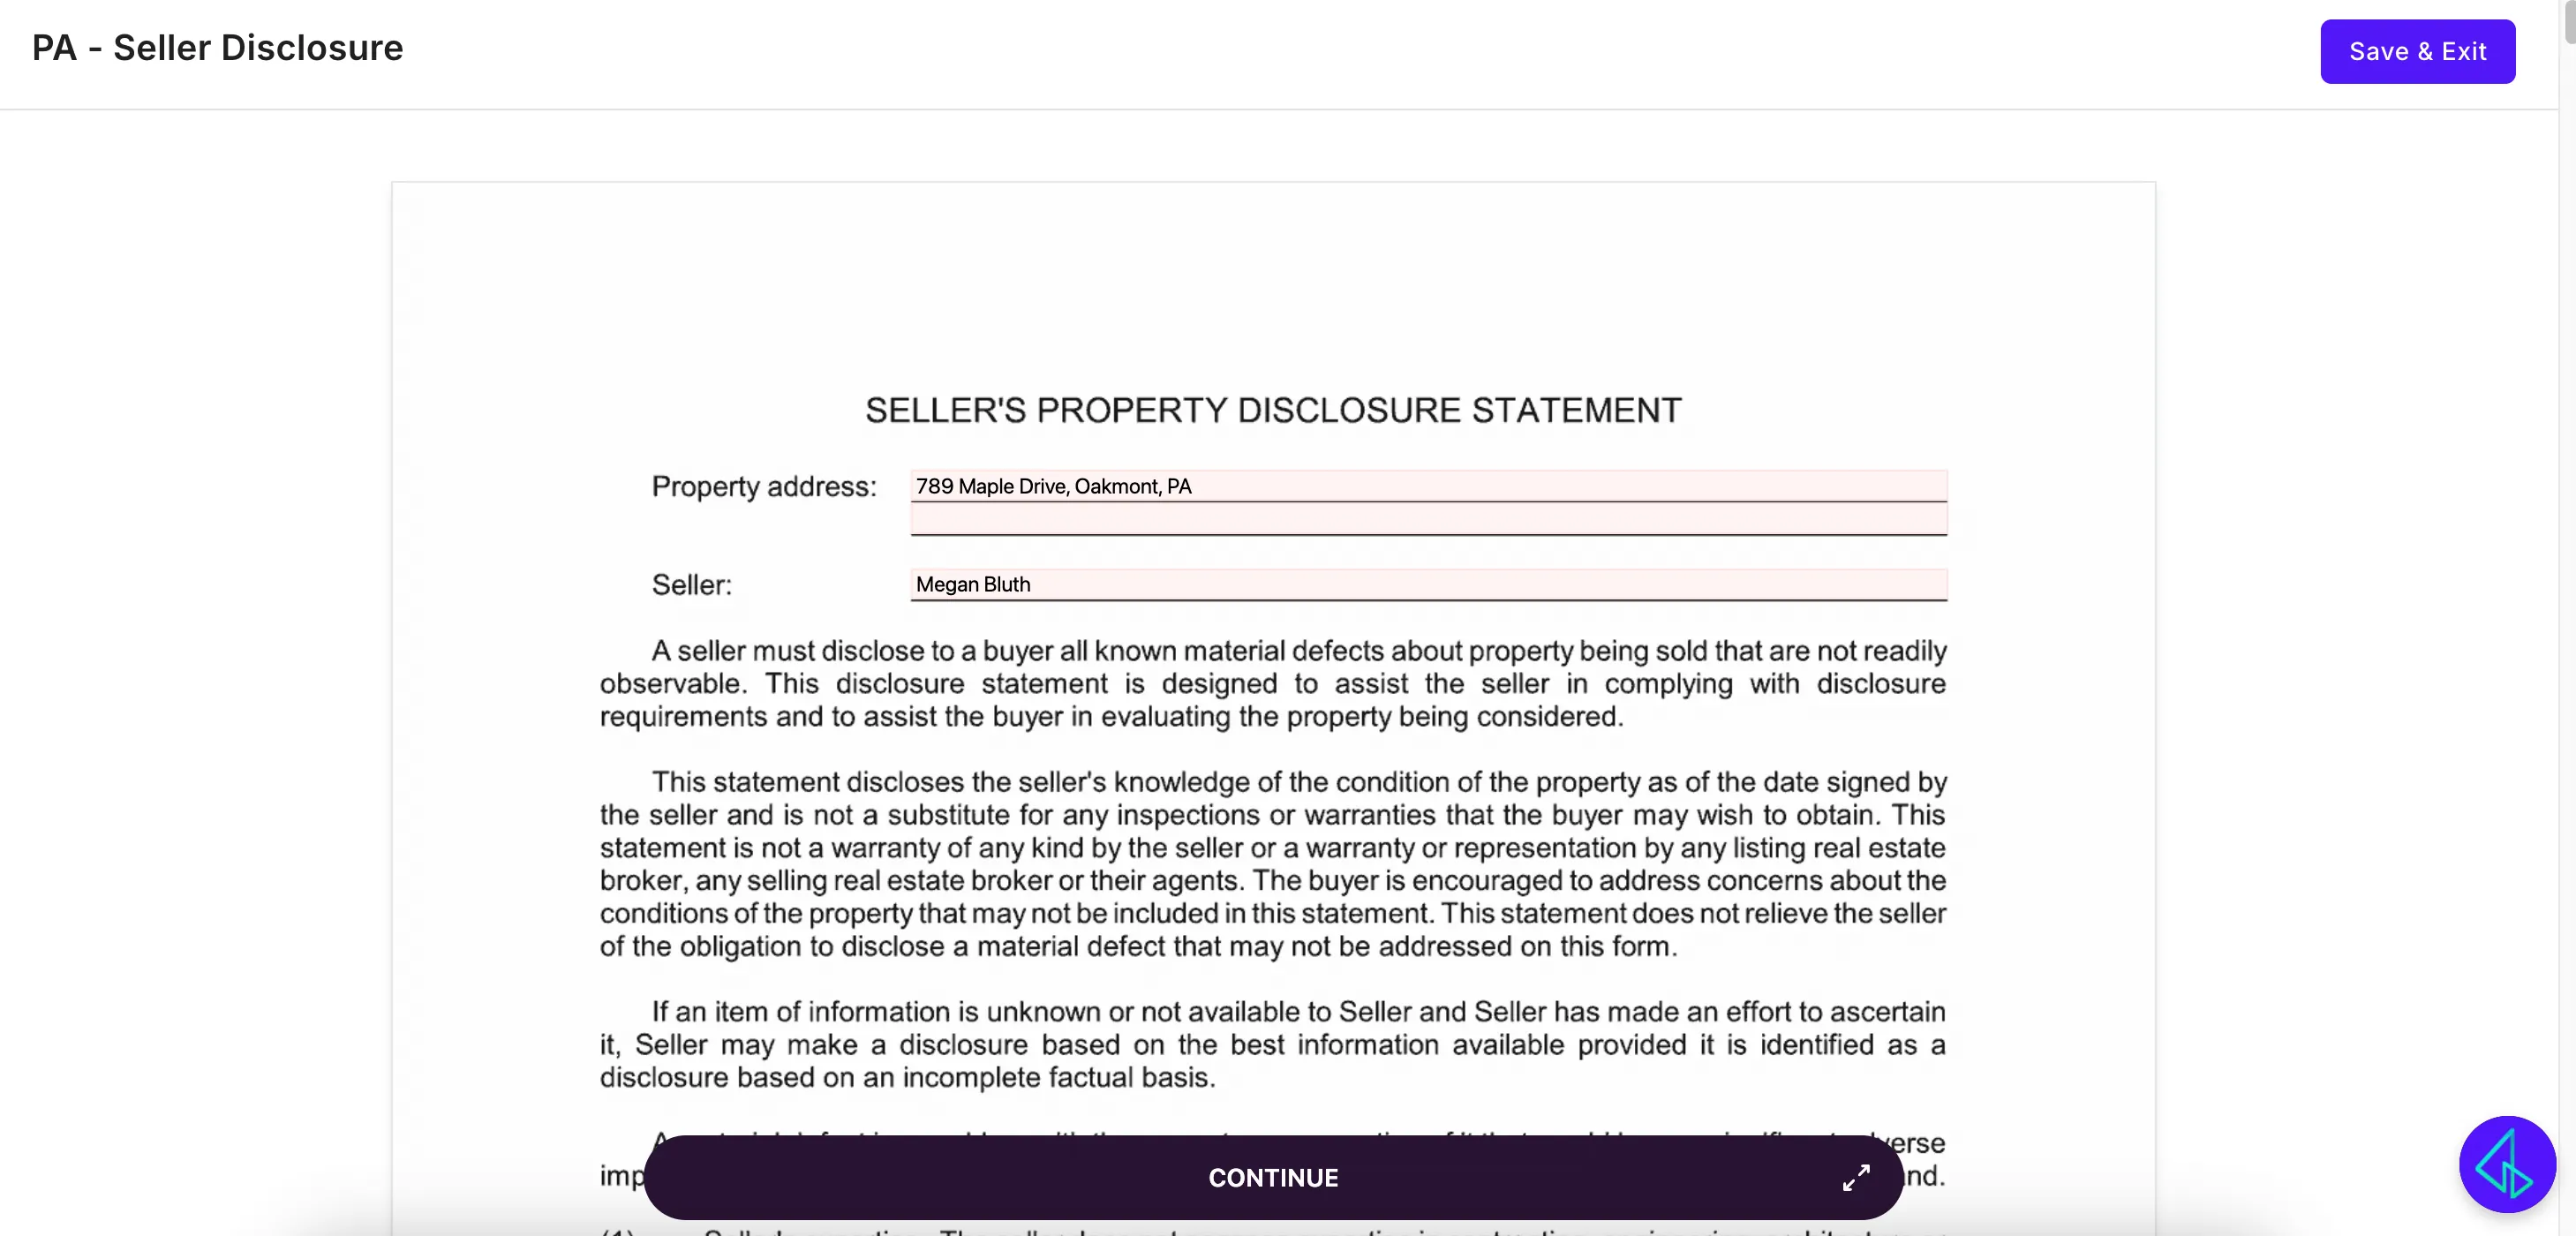The height and width of the screenshot is (1236, 2576).
Task: Click paragraph beginning 'If an item of information'
Action: (x=1273, y=1044)
